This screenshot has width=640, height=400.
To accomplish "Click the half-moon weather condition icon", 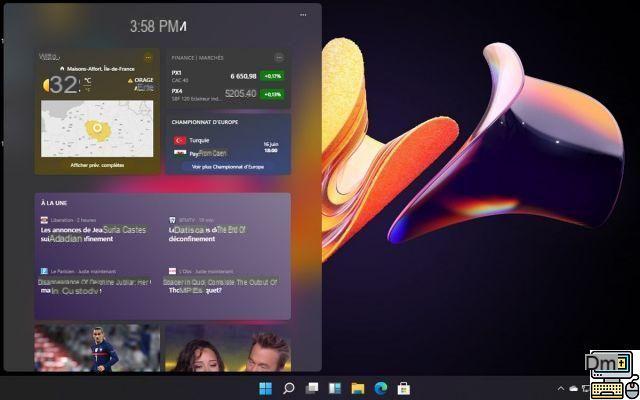I will (x=46, y=85).
